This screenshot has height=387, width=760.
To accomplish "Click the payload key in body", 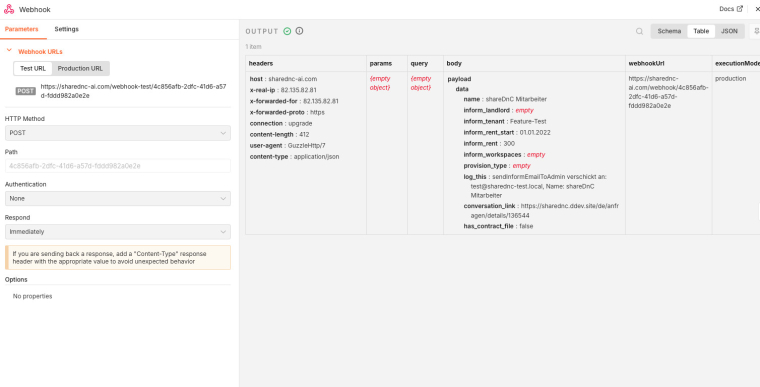I will pyautogui.click(x=459, y=79).
